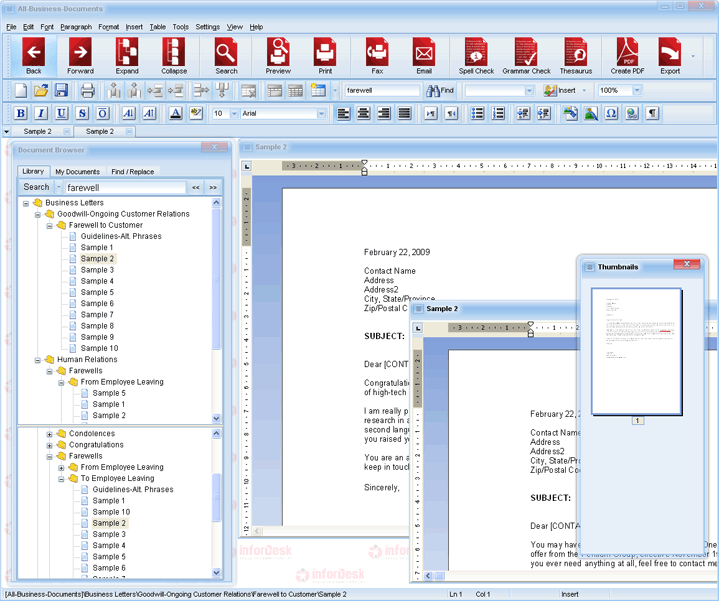
Task: Click the farewell find field in toolbar
Action: (382, 90)
